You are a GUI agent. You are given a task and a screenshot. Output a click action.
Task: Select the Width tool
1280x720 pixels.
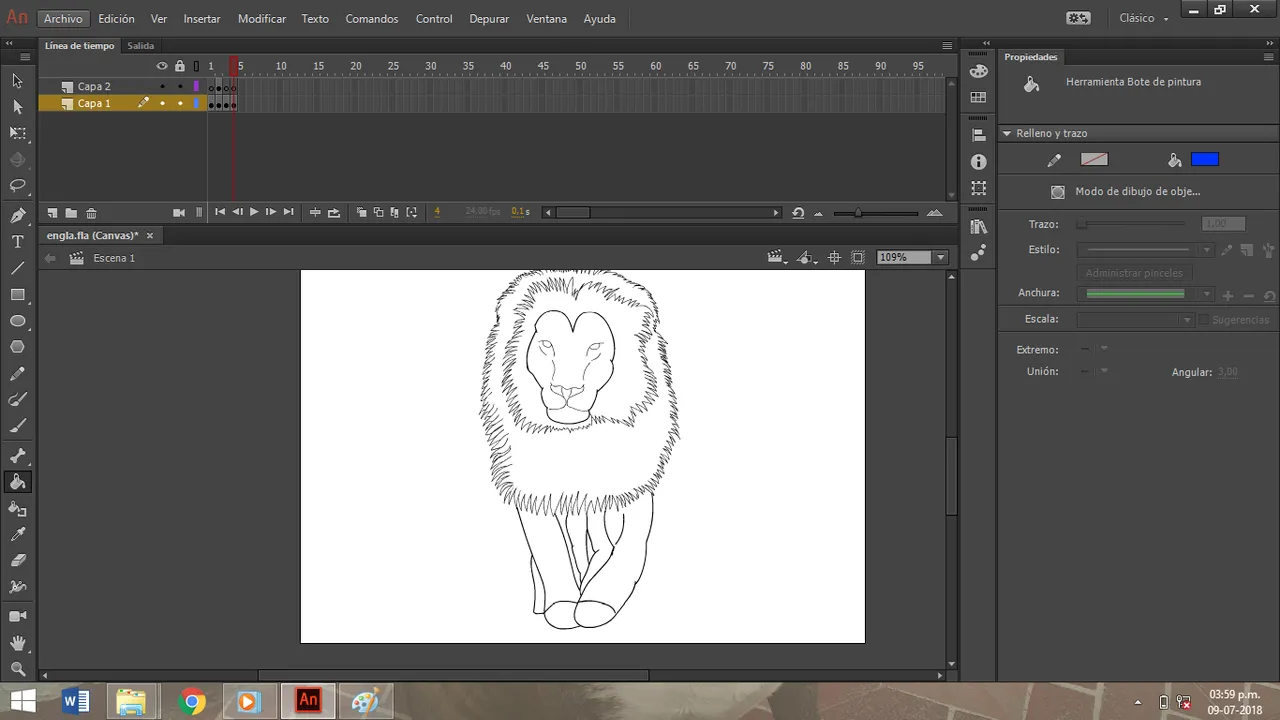17,586
